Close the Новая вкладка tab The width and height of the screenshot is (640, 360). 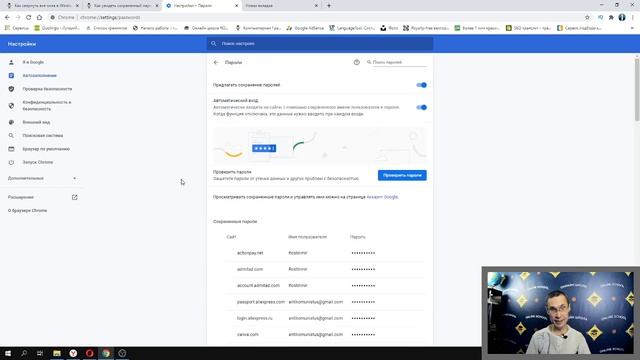pyautogui.click(x=316, y=6)
